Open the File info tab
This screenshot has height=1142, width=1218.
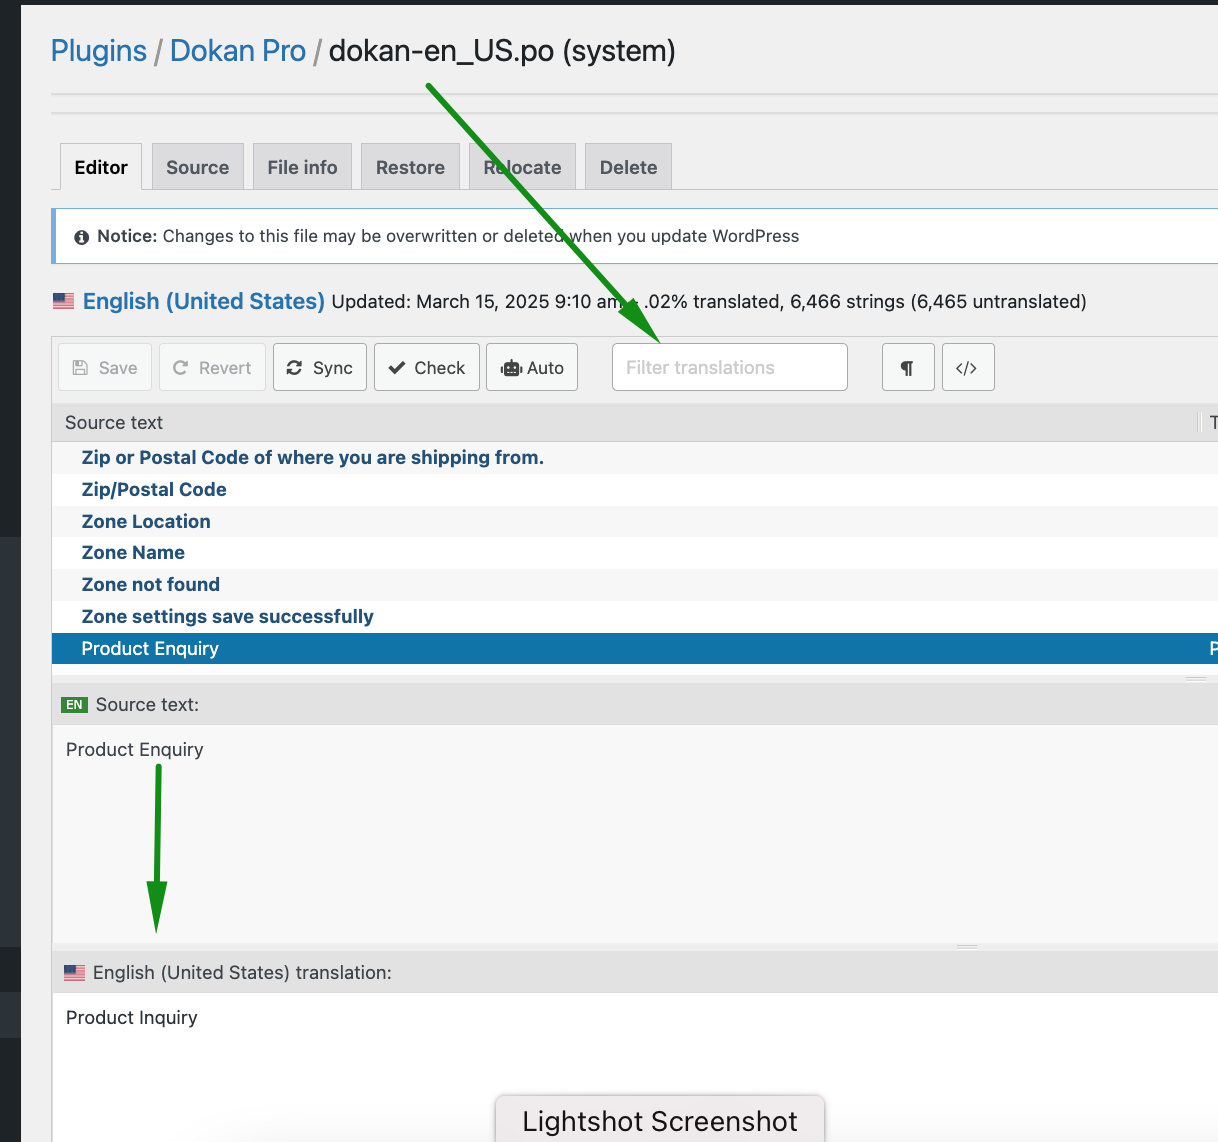303,167
